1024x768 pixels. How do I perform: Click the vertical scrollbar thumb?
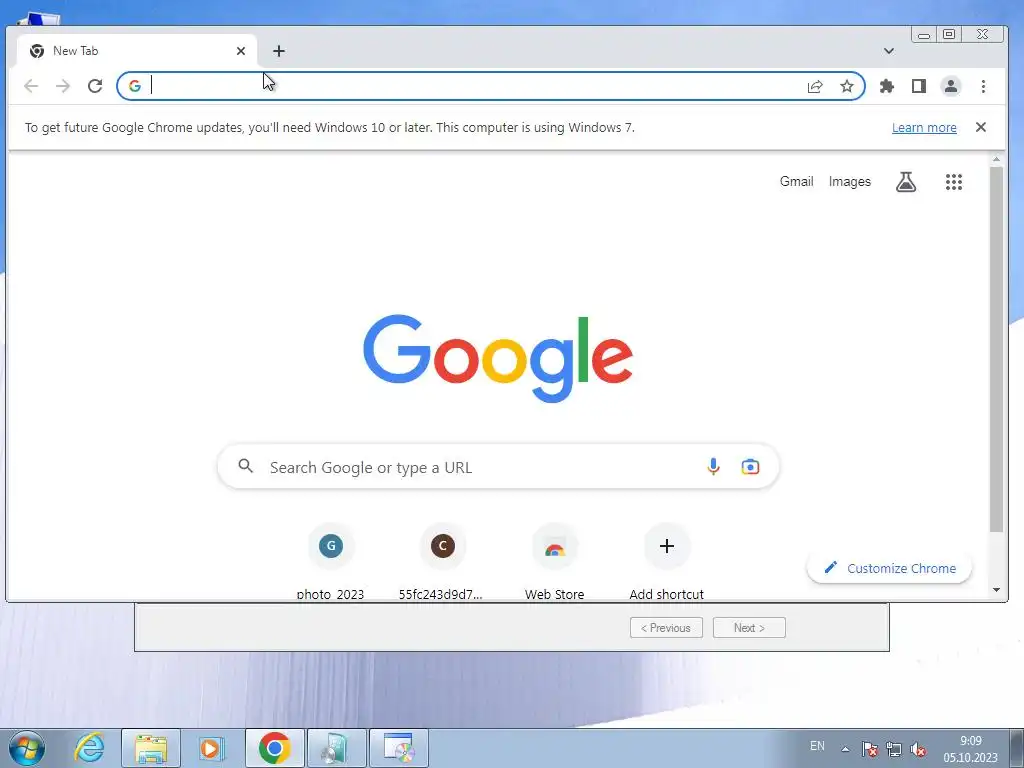tap(996, 349)
